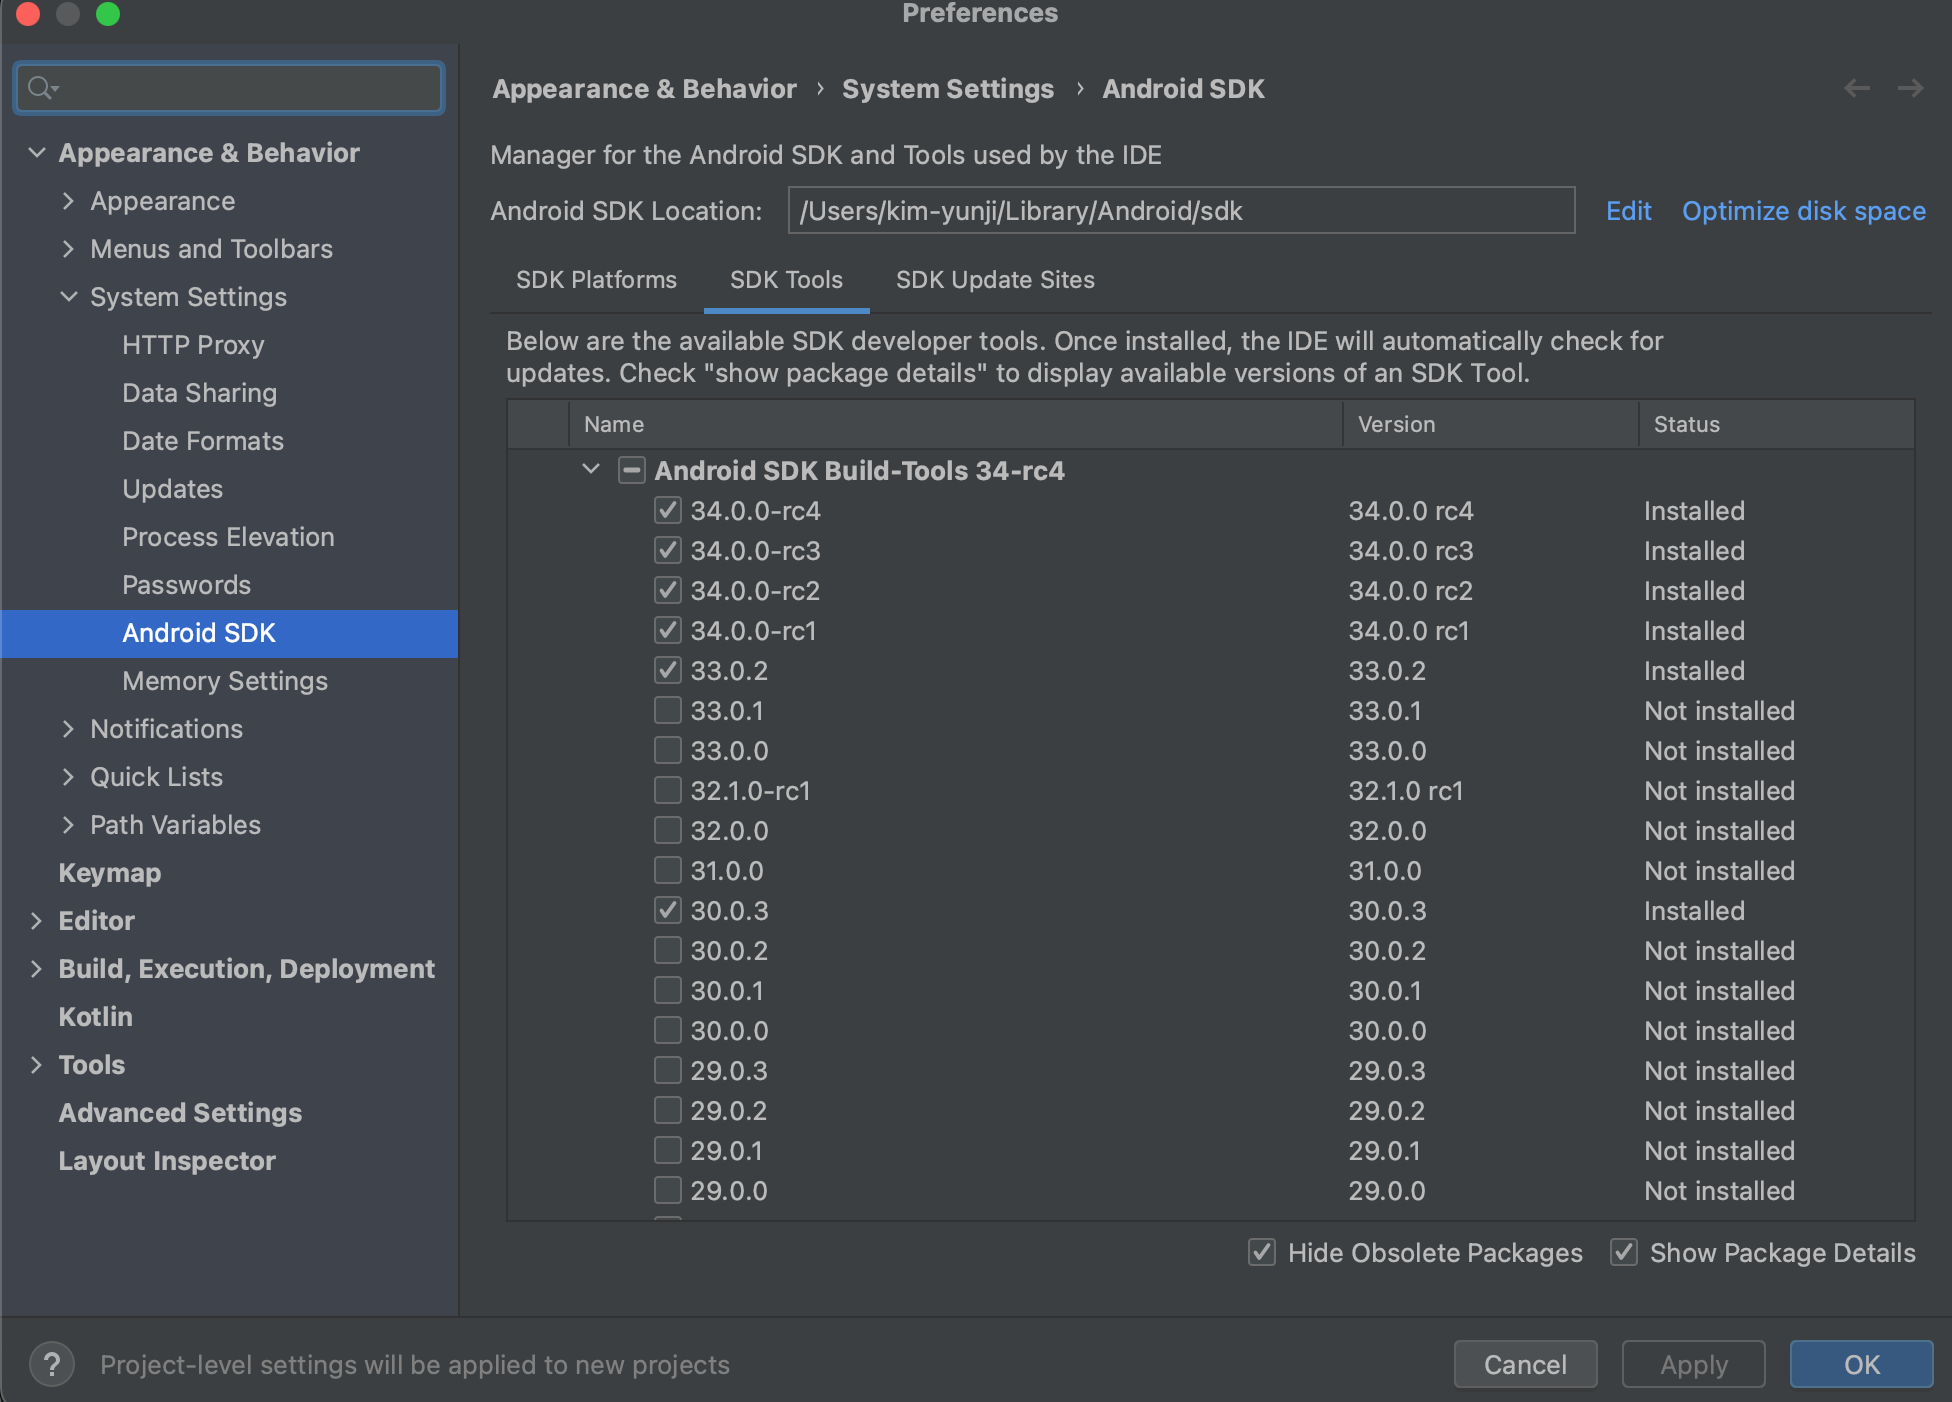Open Keymap settings
This screenshot has height=1402, width=1952.
click(x=110, y=873)
